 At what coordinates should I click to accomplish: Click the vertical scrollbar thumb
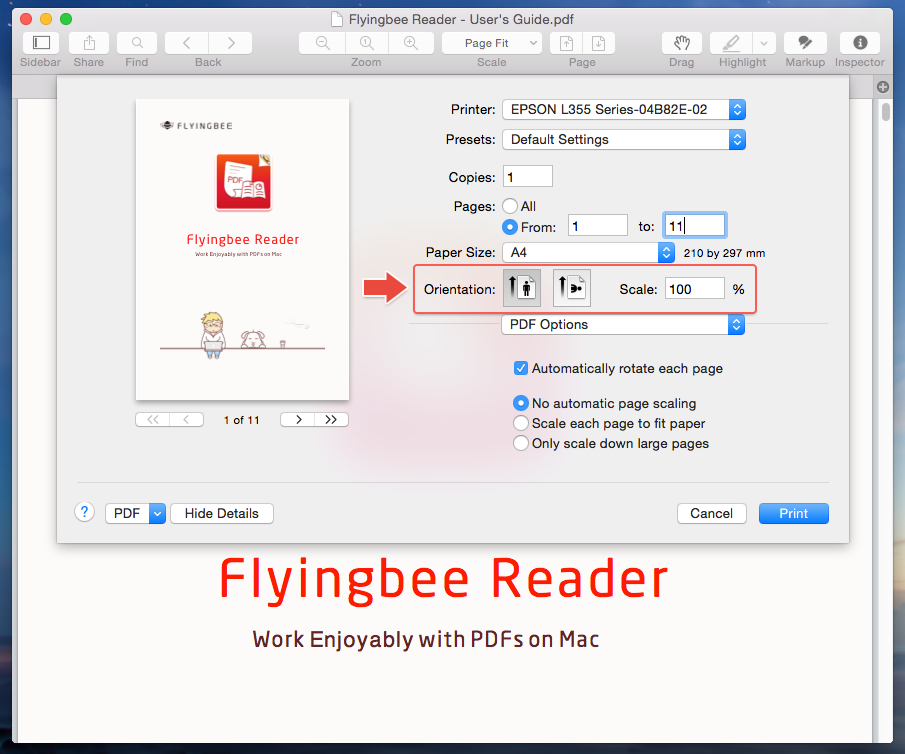[886, 111]
